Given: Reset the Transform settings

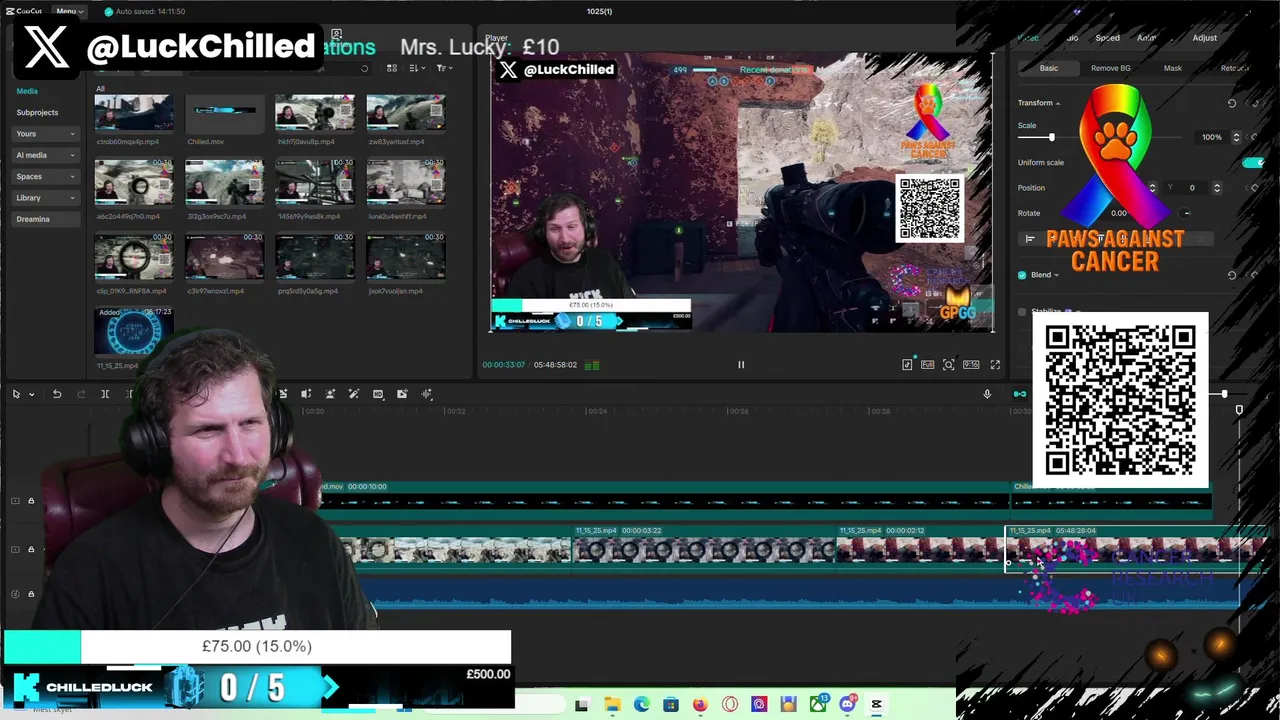Looking at the screenshot, I should pos(1232,103).
